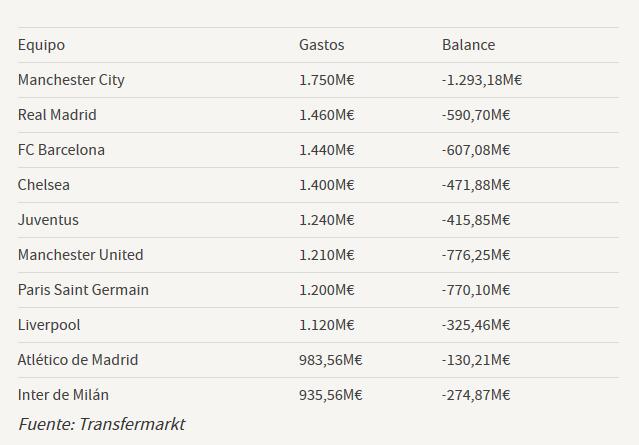Screen dimensions: 639x445
Task: Select Liverpool's 1.120M€ spending cell
Action: tap(327, 325)
